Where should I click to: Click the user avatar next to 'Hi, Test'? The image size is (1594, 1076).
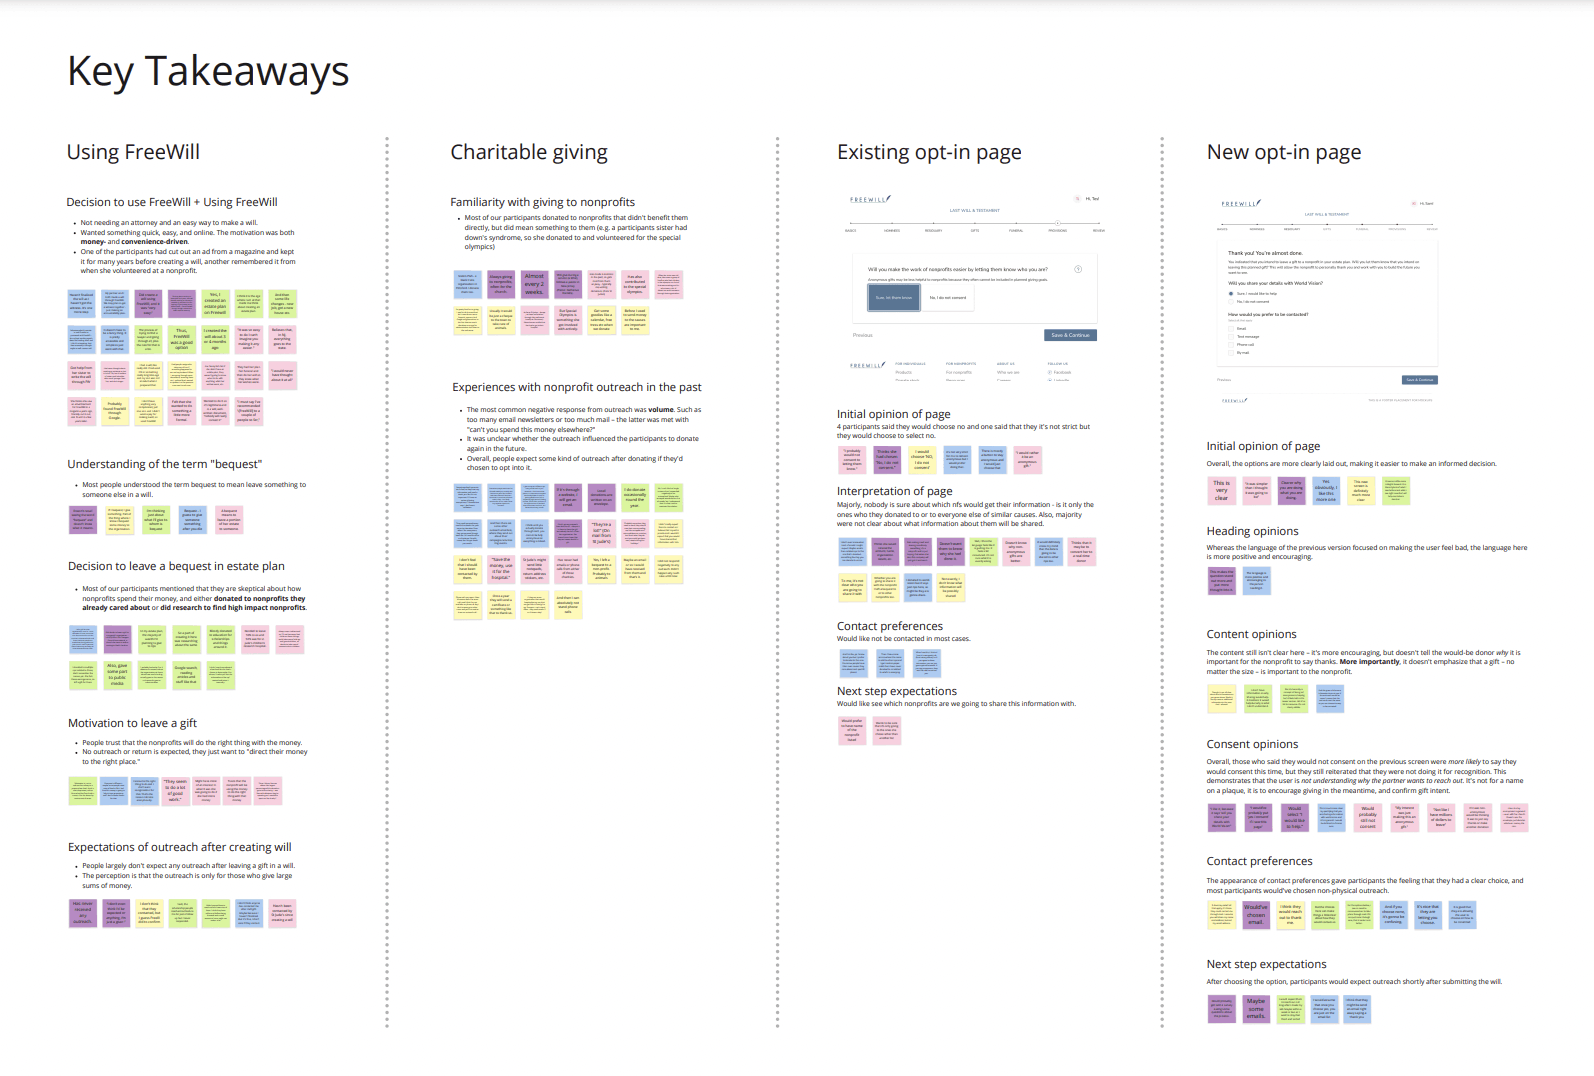pyautogui.click(x=1077, y=199)
